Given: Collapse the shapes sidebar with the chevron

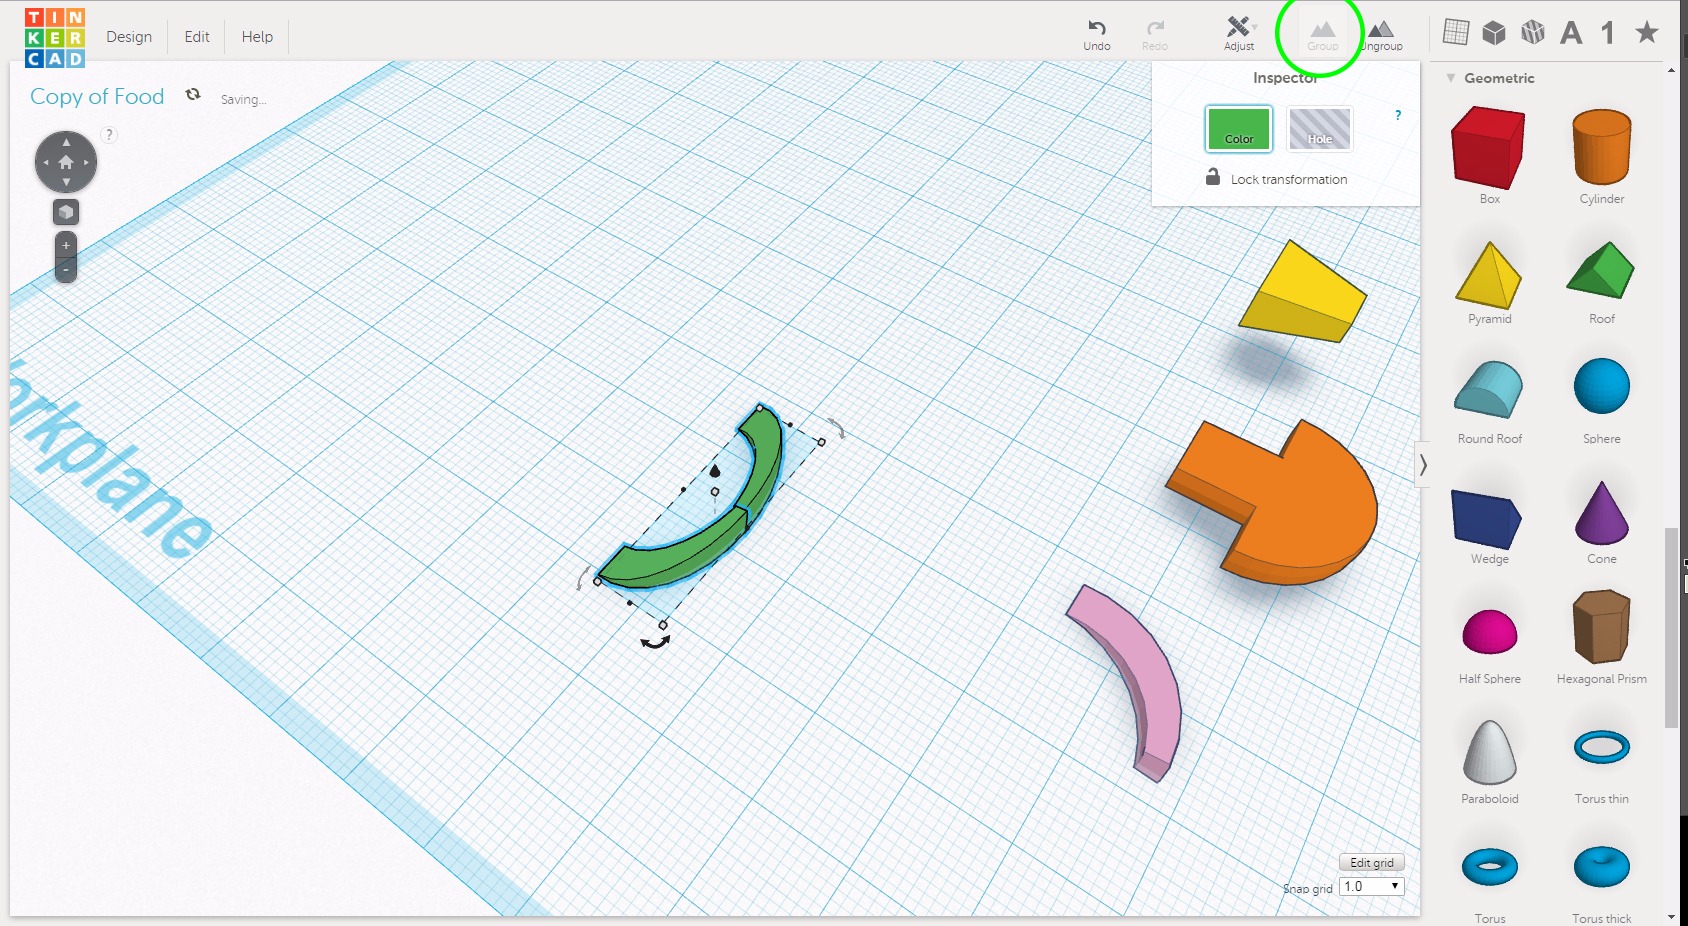Looking at the screenshot, I should point(1422,465).
